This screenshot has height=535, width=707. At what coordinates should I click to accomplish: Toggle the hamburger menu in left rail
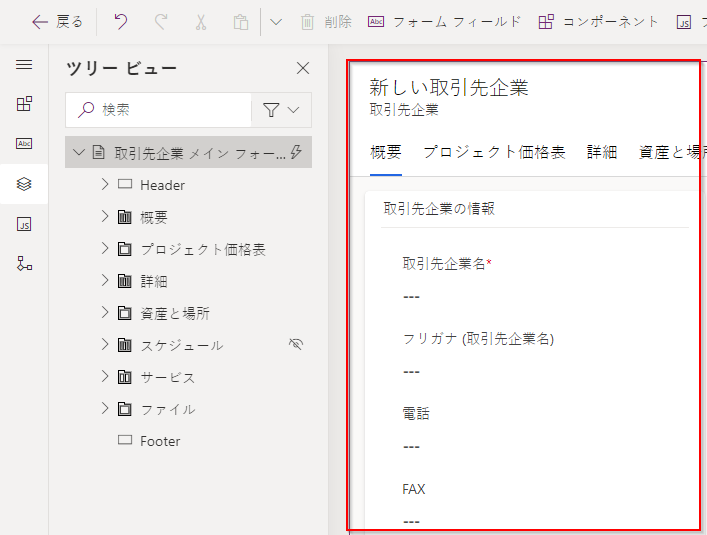[x=24, y=64]
